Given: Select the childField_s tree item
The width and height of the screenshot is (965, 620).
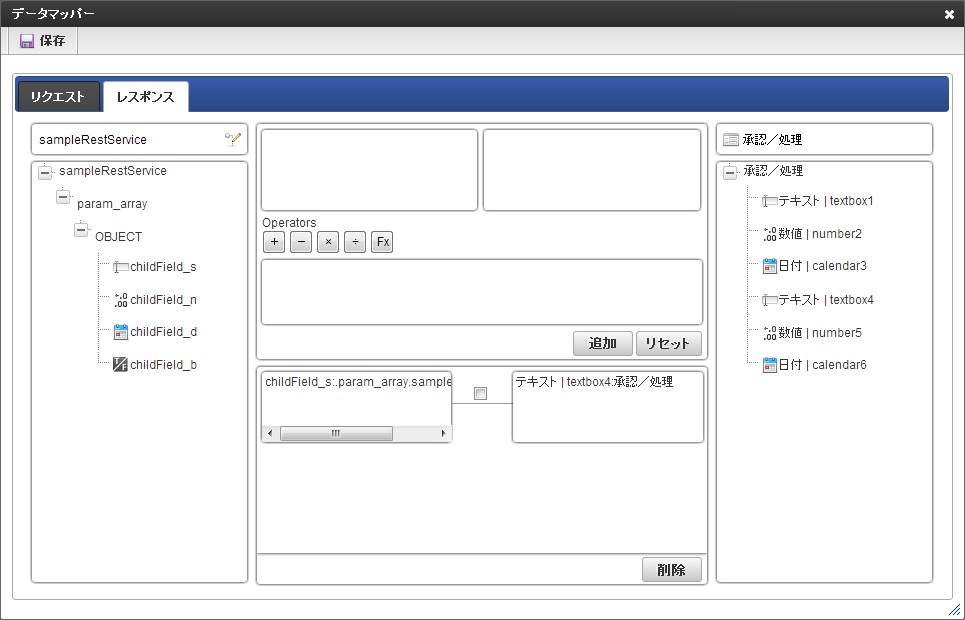Looking at the screenshot, I should [x=163, y=267].
